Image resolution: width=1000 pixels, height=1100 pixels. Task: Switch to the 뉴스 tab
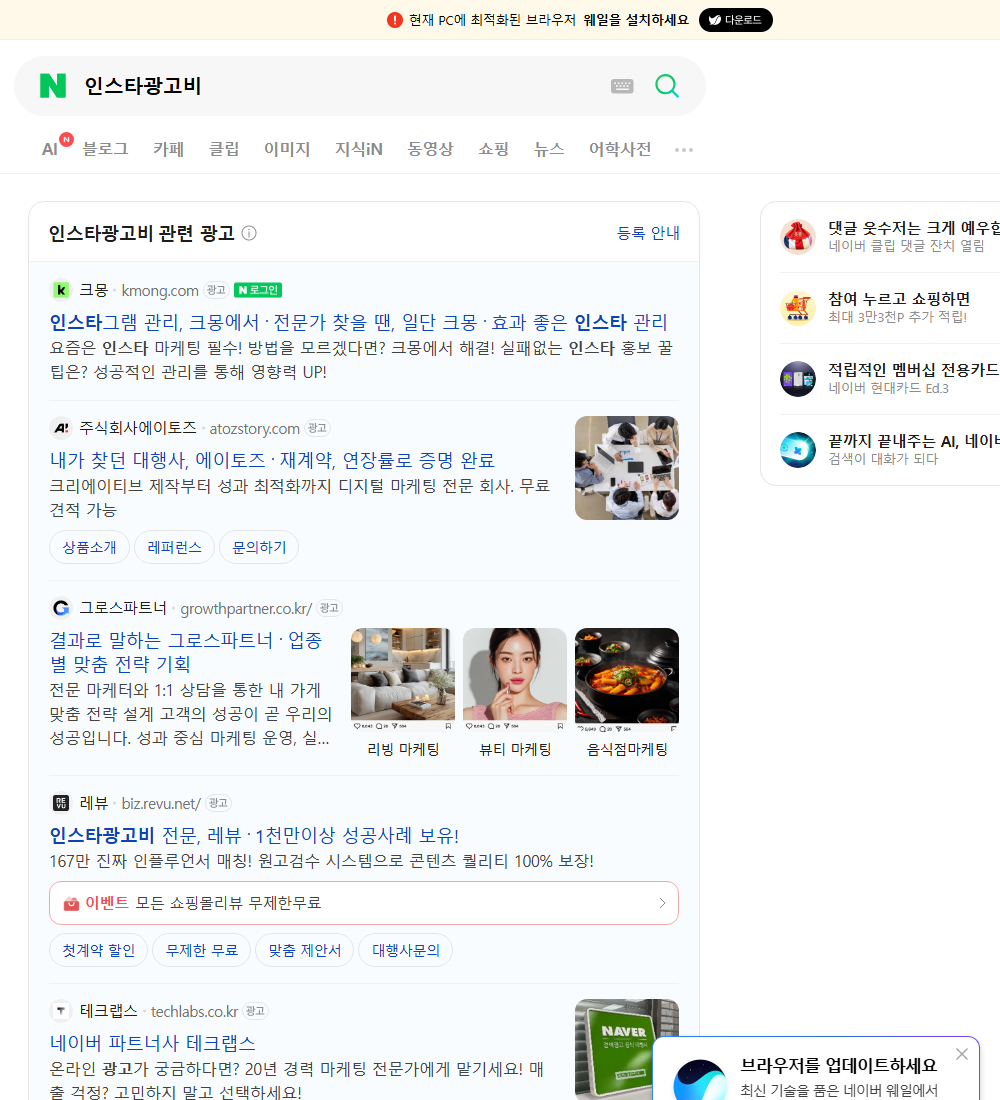549,149
